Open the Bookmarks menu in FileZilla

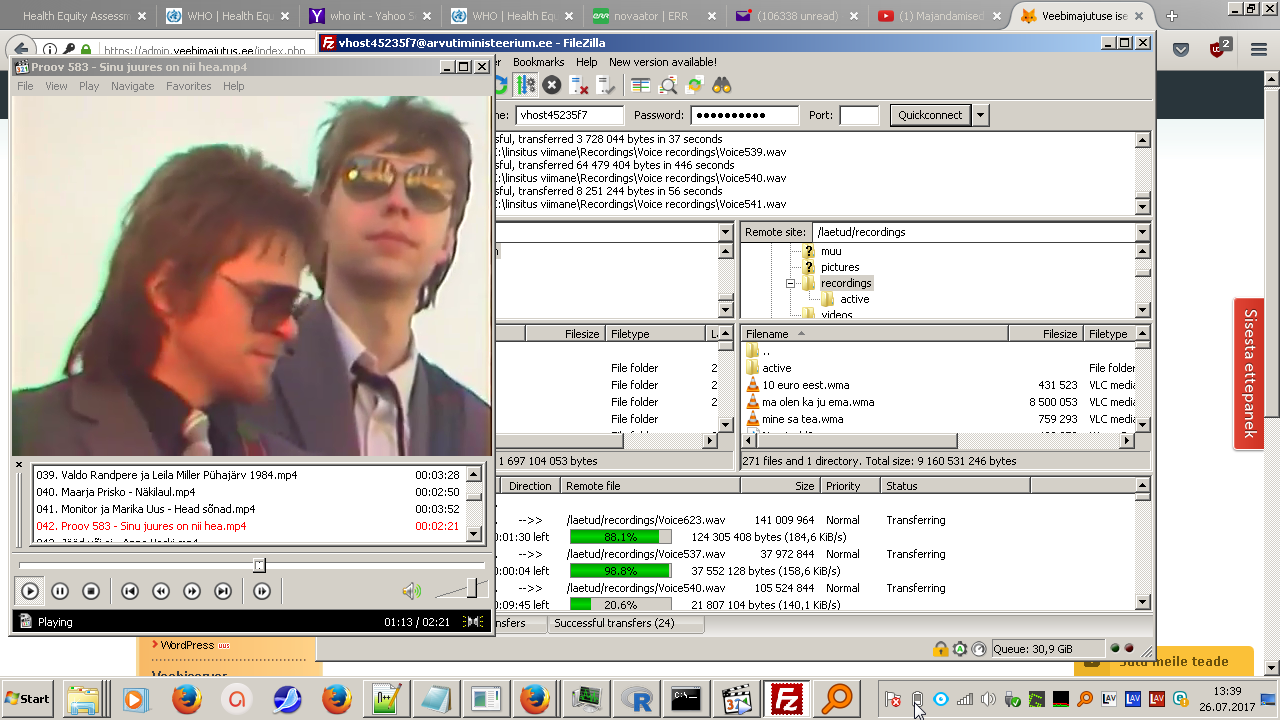[538, 62]
